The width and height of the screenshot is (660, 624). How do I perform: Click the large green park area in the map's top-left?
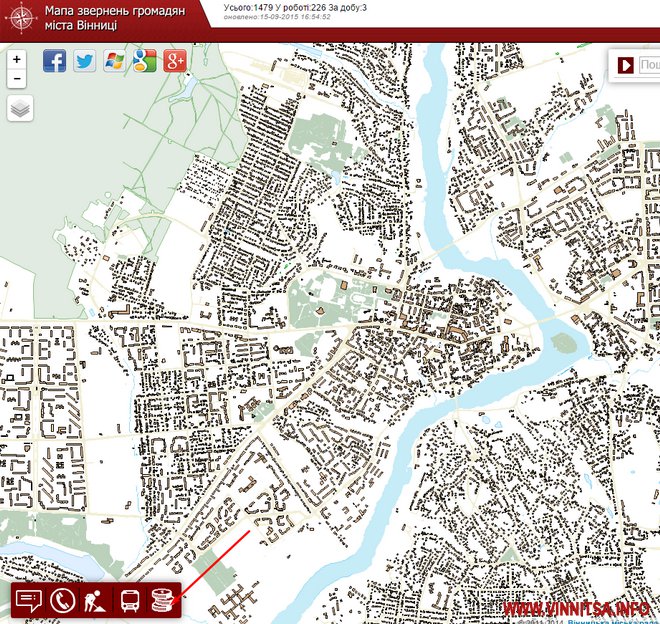pos(100,150)
